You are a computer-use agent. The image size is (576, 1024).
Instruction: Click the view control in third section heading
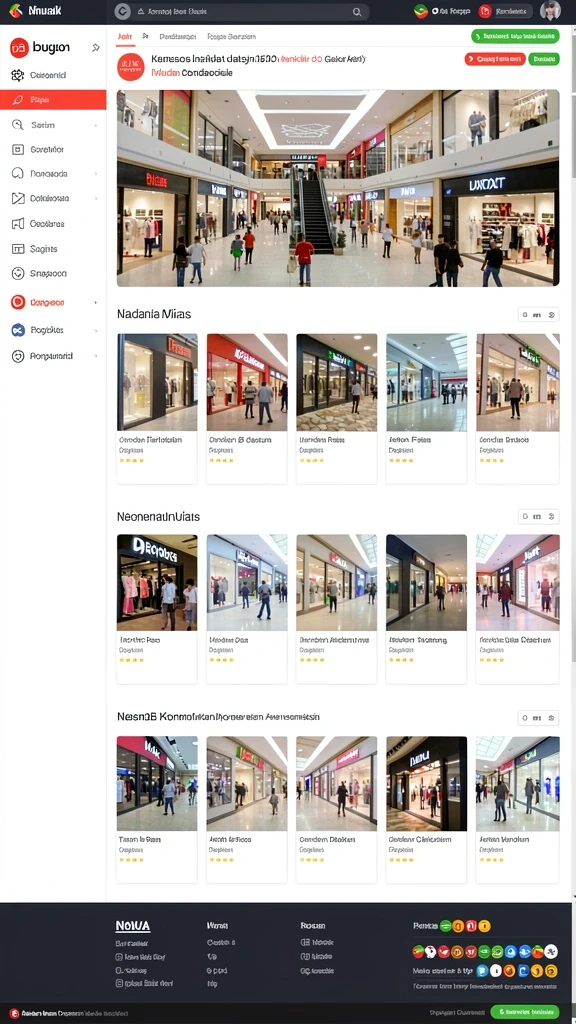coord(539,718)
